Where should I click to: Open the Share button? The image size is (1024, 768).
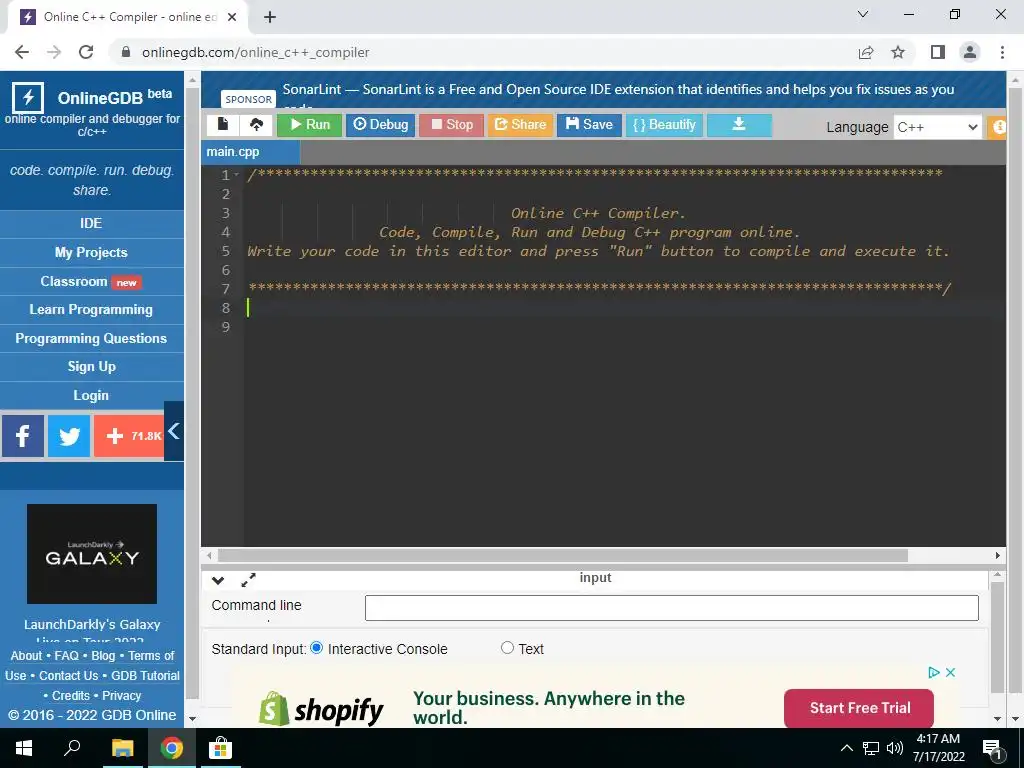tap(520, 125)
